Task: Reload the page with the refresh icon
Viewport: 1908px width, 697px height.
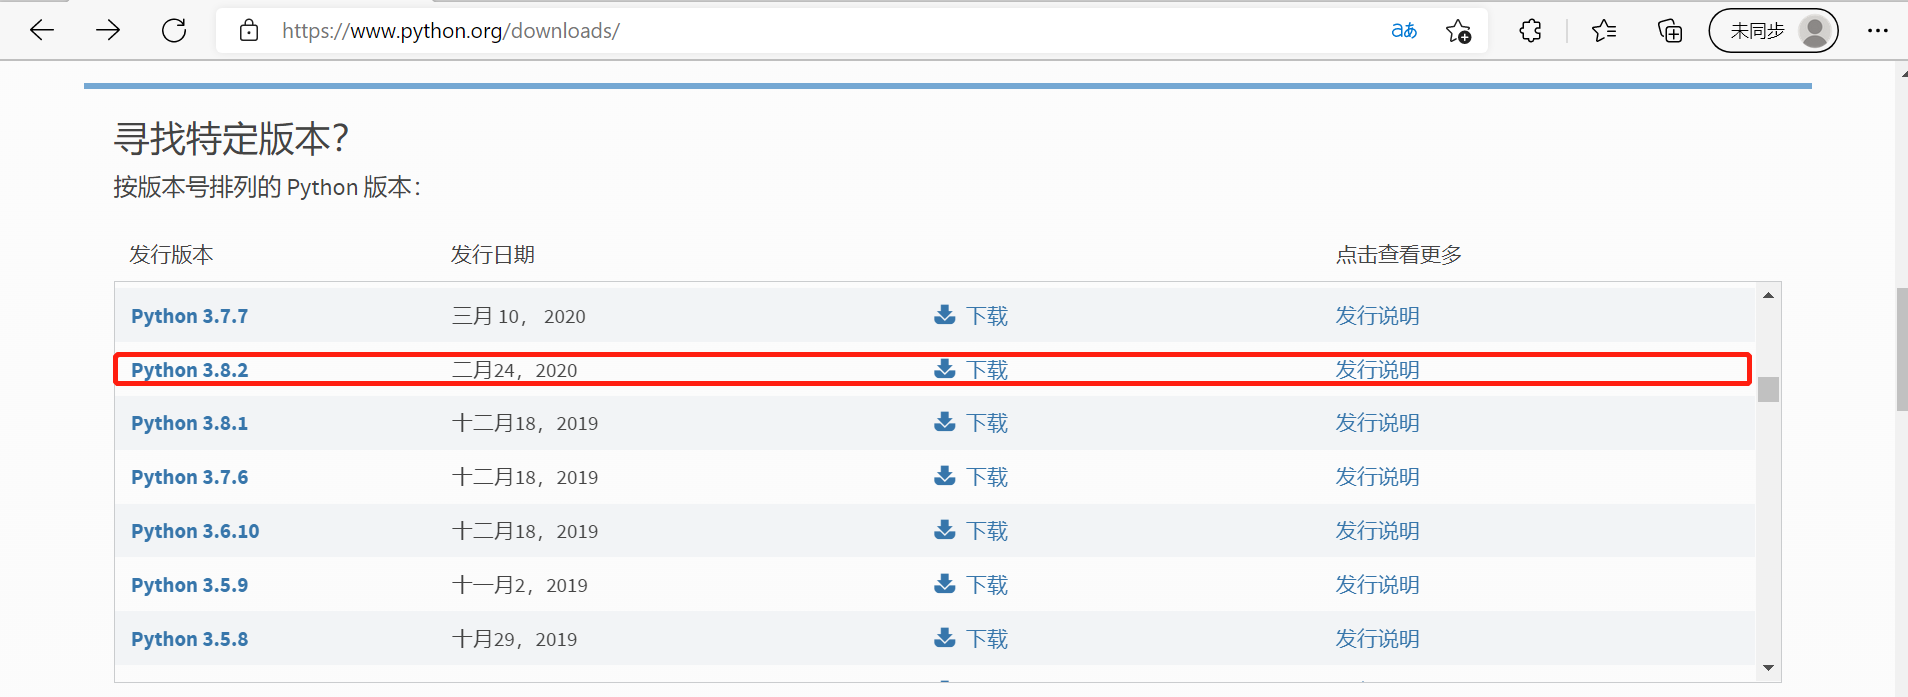Action: 174,30
